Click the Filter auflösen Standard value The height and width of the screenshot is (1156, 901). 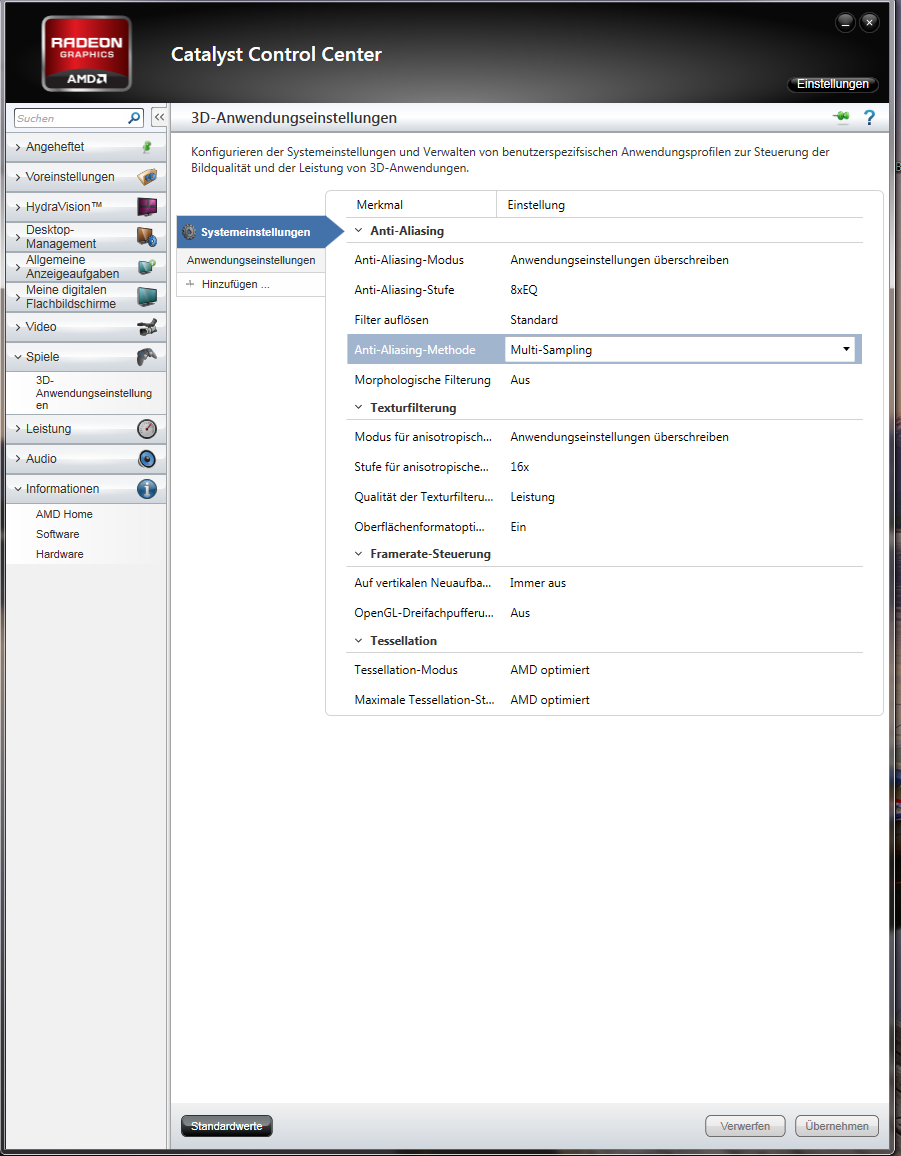(534, 319)
